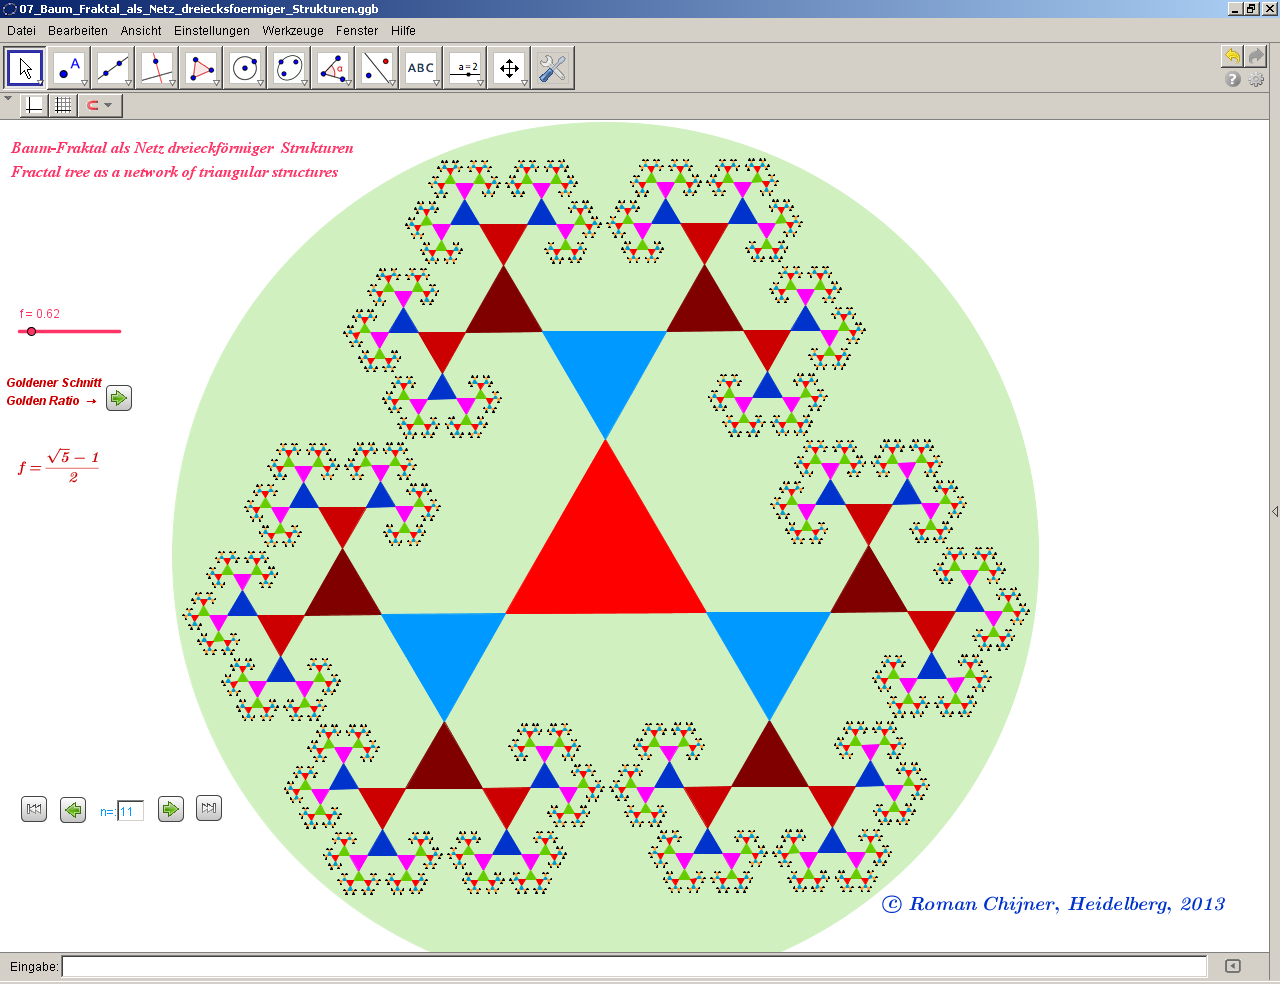Expand the side panel arrow on right edge

point(1274,512)
